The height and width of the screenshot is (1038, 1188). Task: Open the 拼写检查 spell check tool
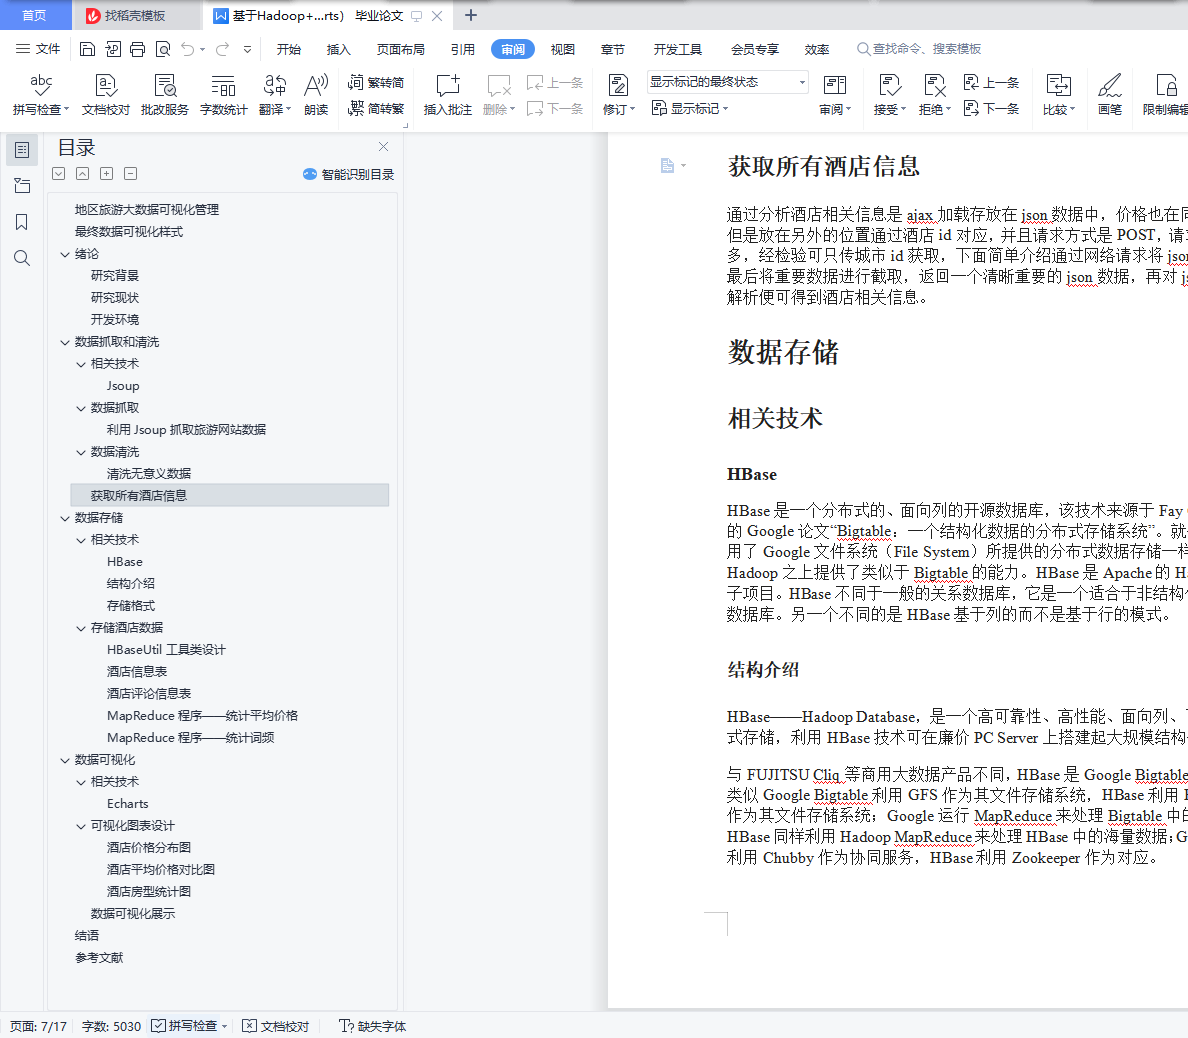pyautogui.click(x=41, y=95)
